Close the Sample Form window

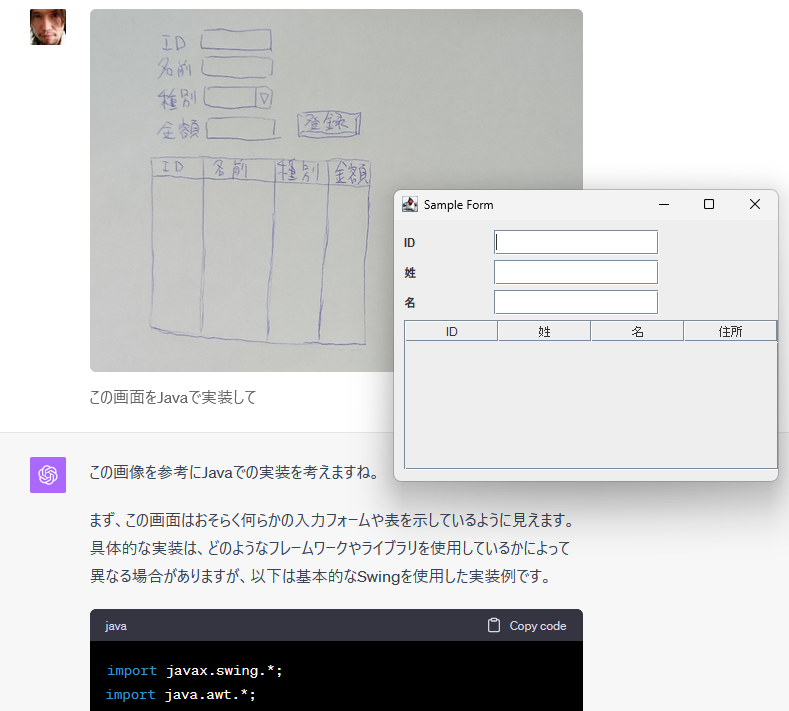(x=754, y=204)
